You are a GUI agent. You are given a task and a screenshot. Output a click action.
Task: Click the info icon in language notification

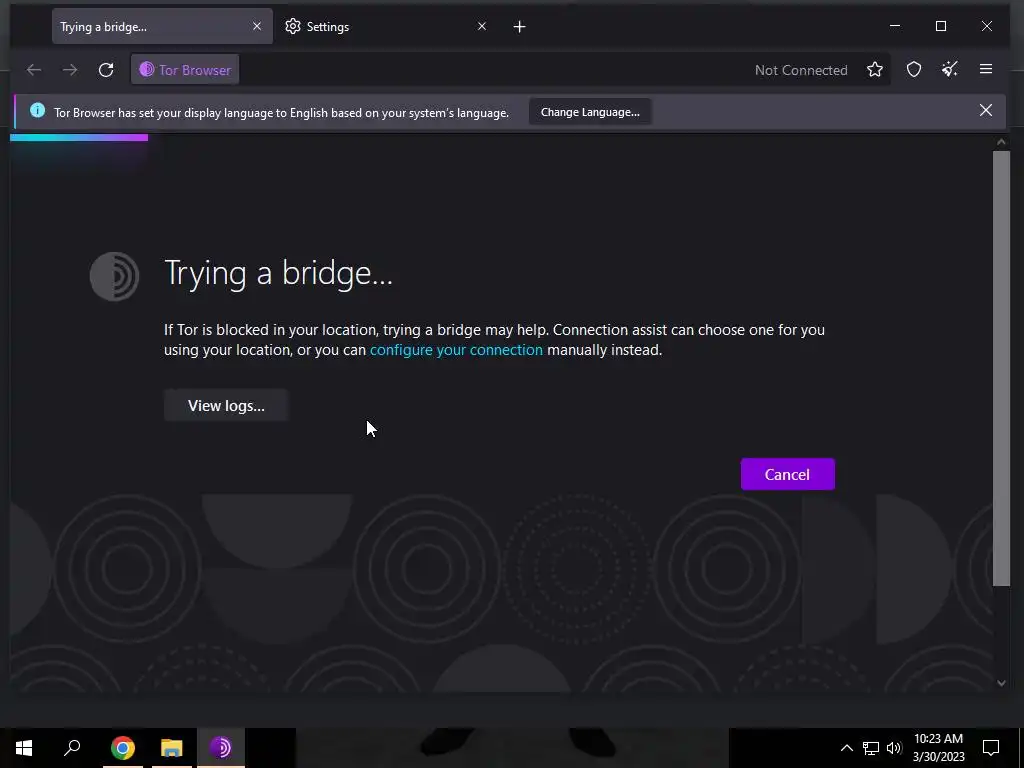tap(37, 110)
